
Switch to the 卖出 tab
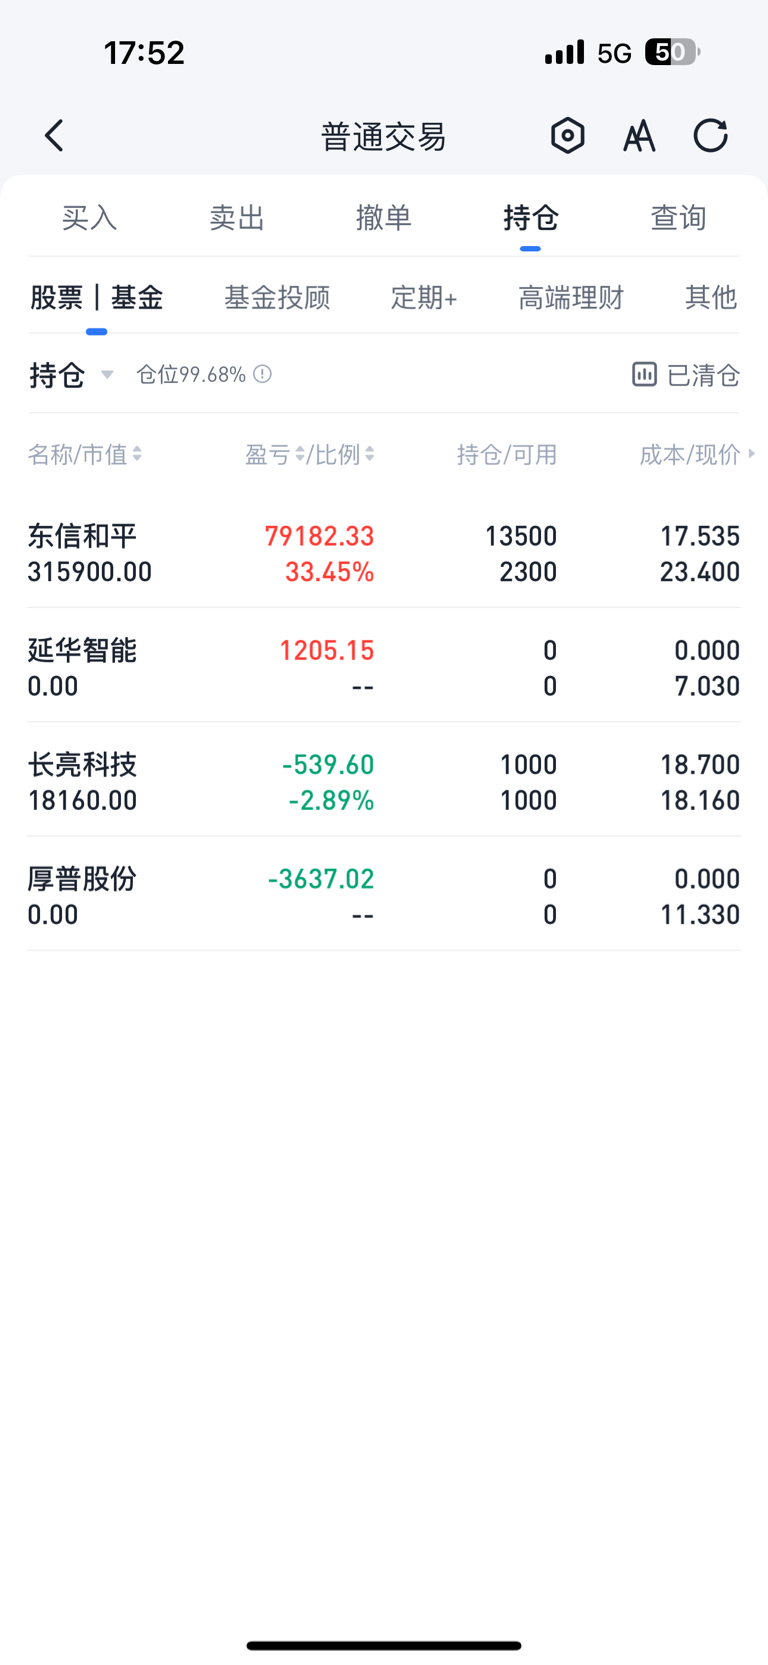pyautogui.click(x=236, y=217)
